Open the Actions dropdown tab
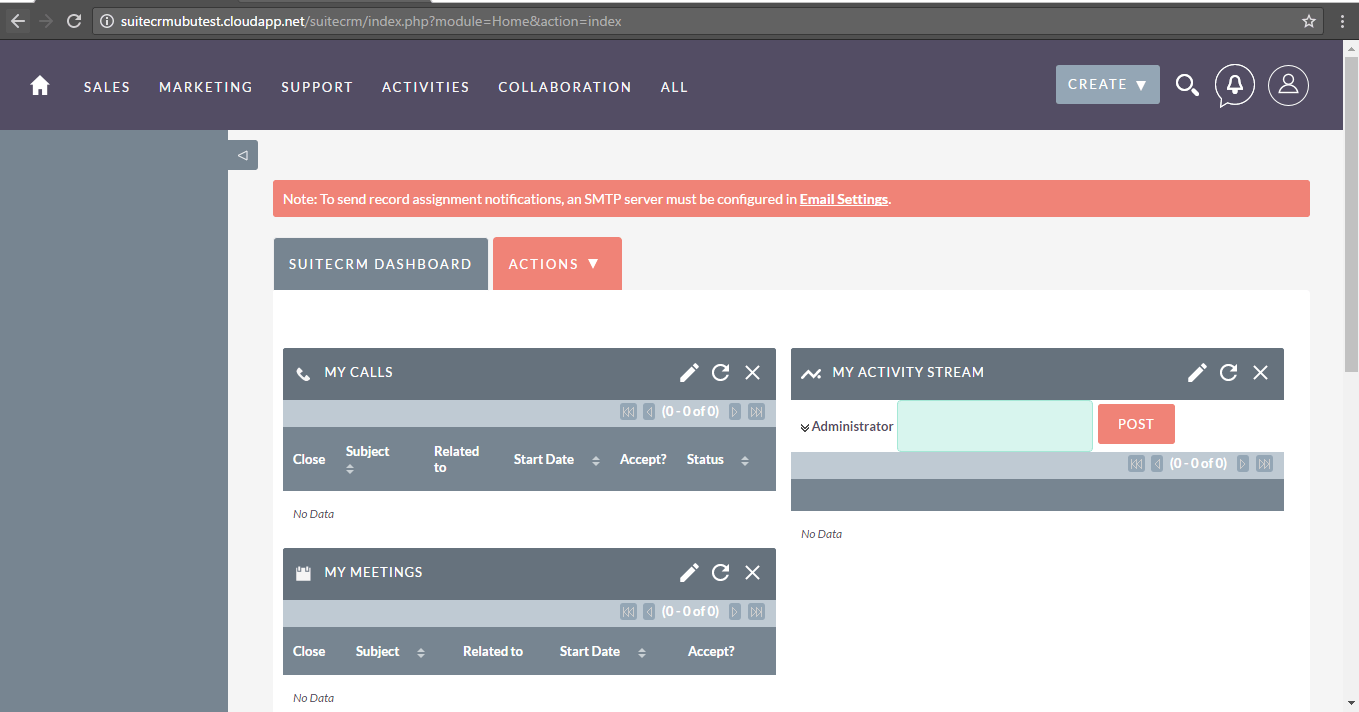Viewport: 1359px width, 712px height. pyautogui.click(x=556, y=264)
